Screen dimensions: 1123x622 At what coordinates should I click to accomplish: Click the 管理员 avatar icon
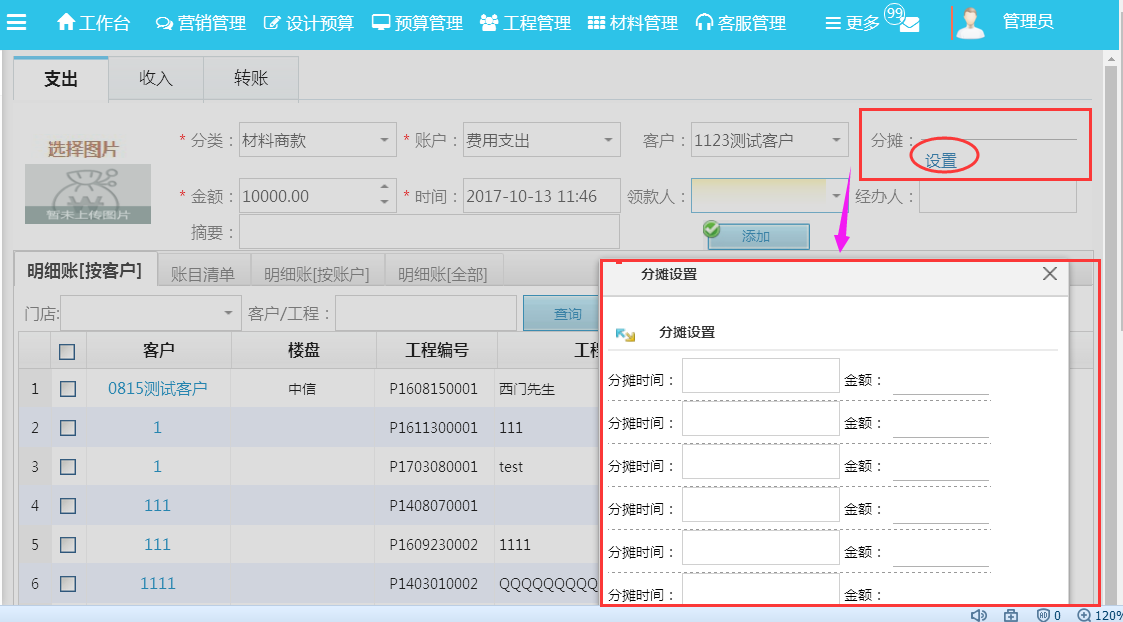coord(969,22)
